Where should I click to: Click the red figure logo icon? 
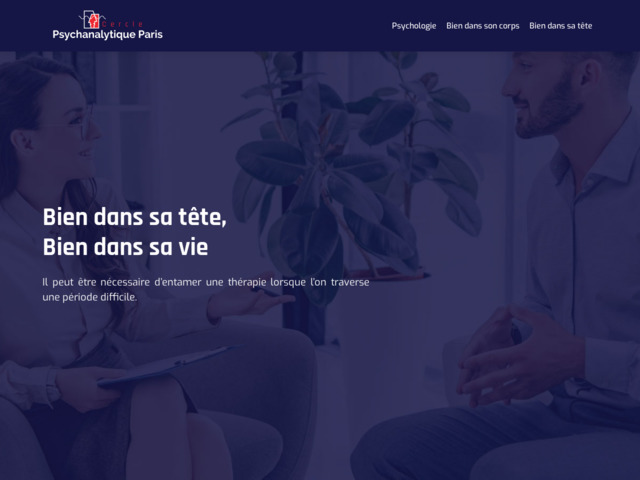tap(92, 19)
